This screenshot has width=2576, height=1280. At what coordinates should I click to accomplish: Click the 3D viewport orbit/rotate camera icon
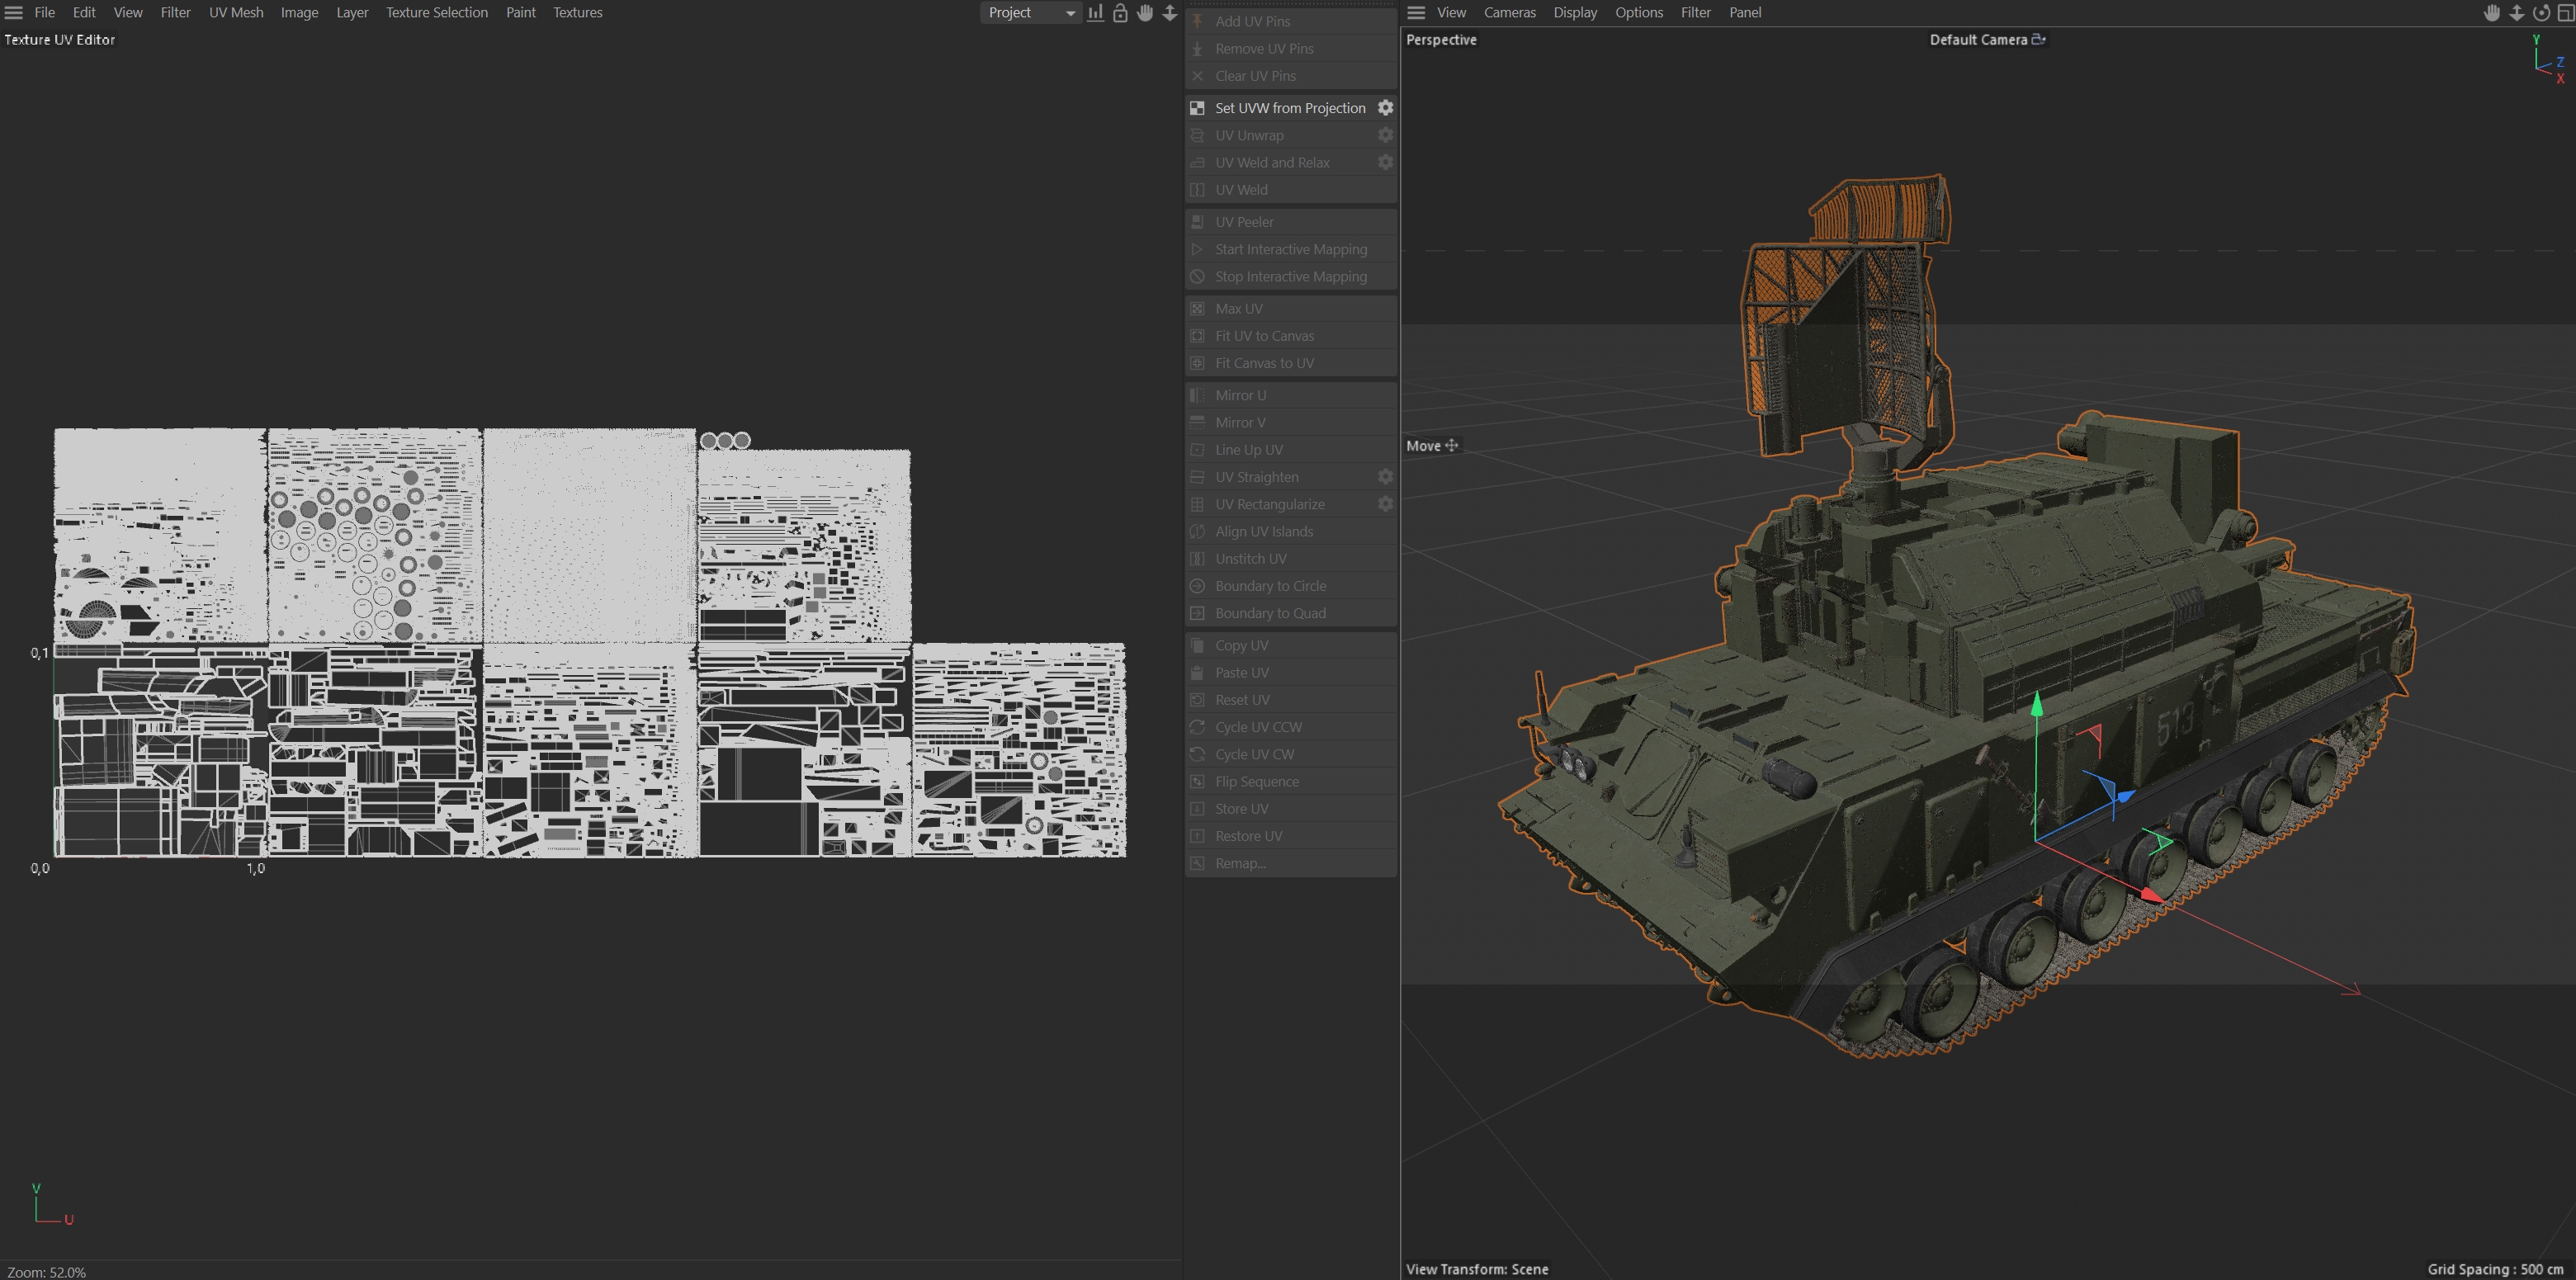(2541, 13)
